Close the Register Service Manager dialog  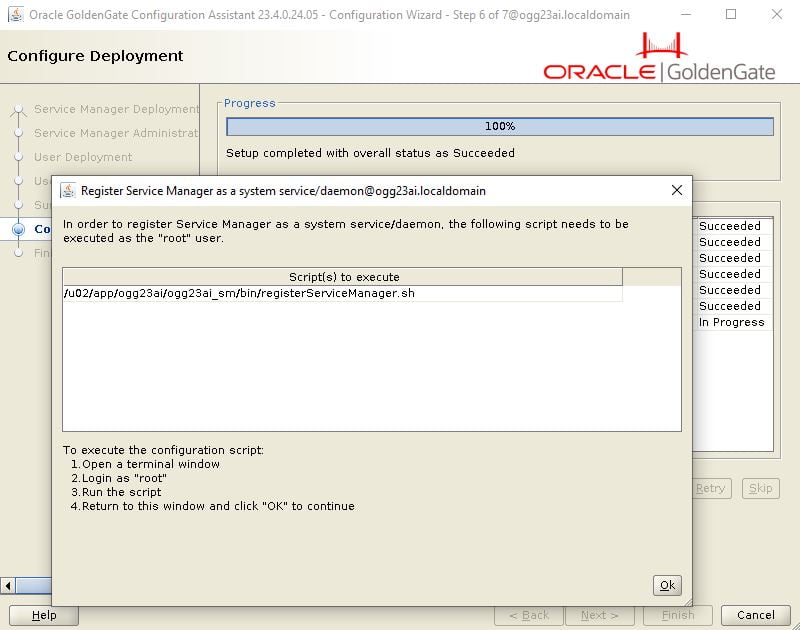(x=677, y=190)
